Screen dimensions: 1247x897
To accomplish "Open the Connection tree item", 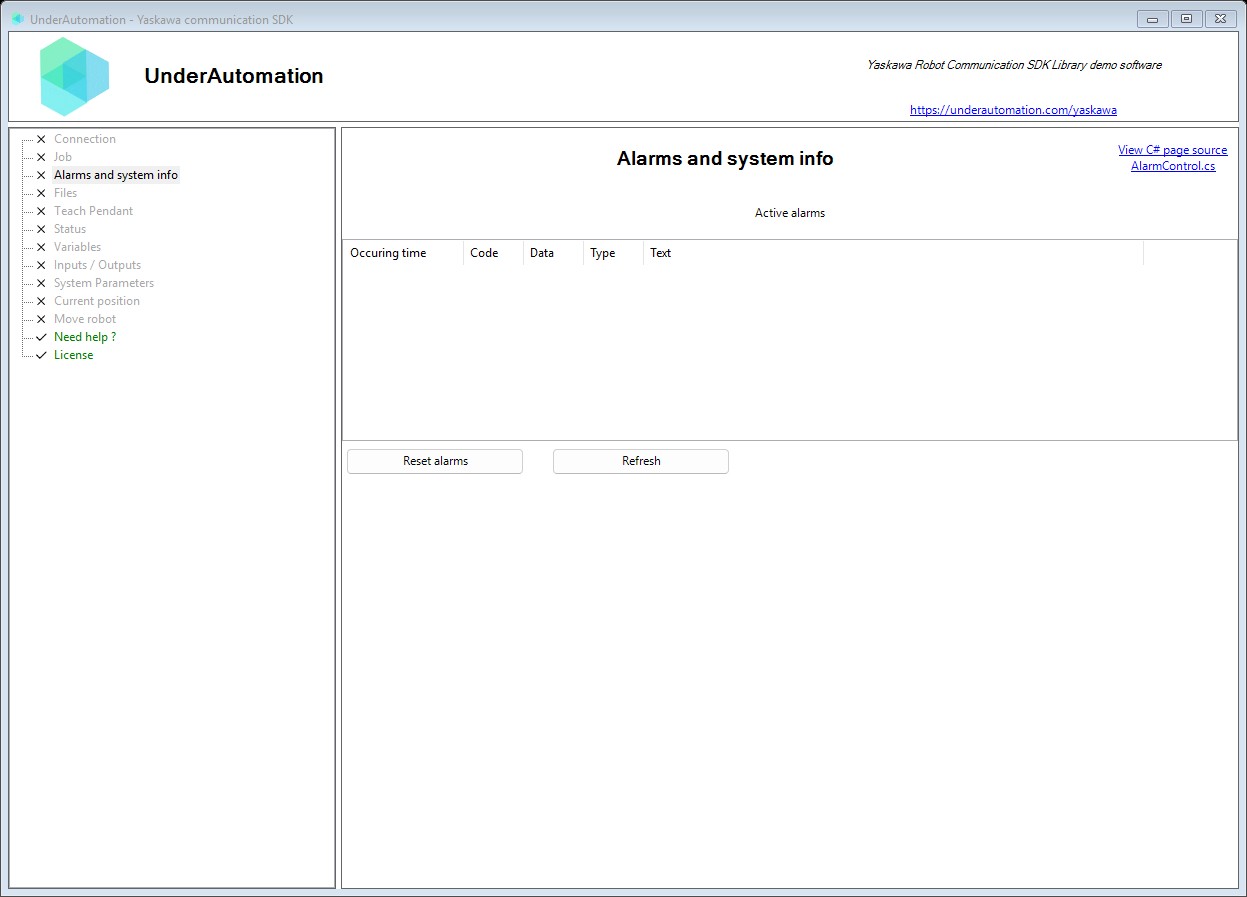I will (x=85, y=139).
